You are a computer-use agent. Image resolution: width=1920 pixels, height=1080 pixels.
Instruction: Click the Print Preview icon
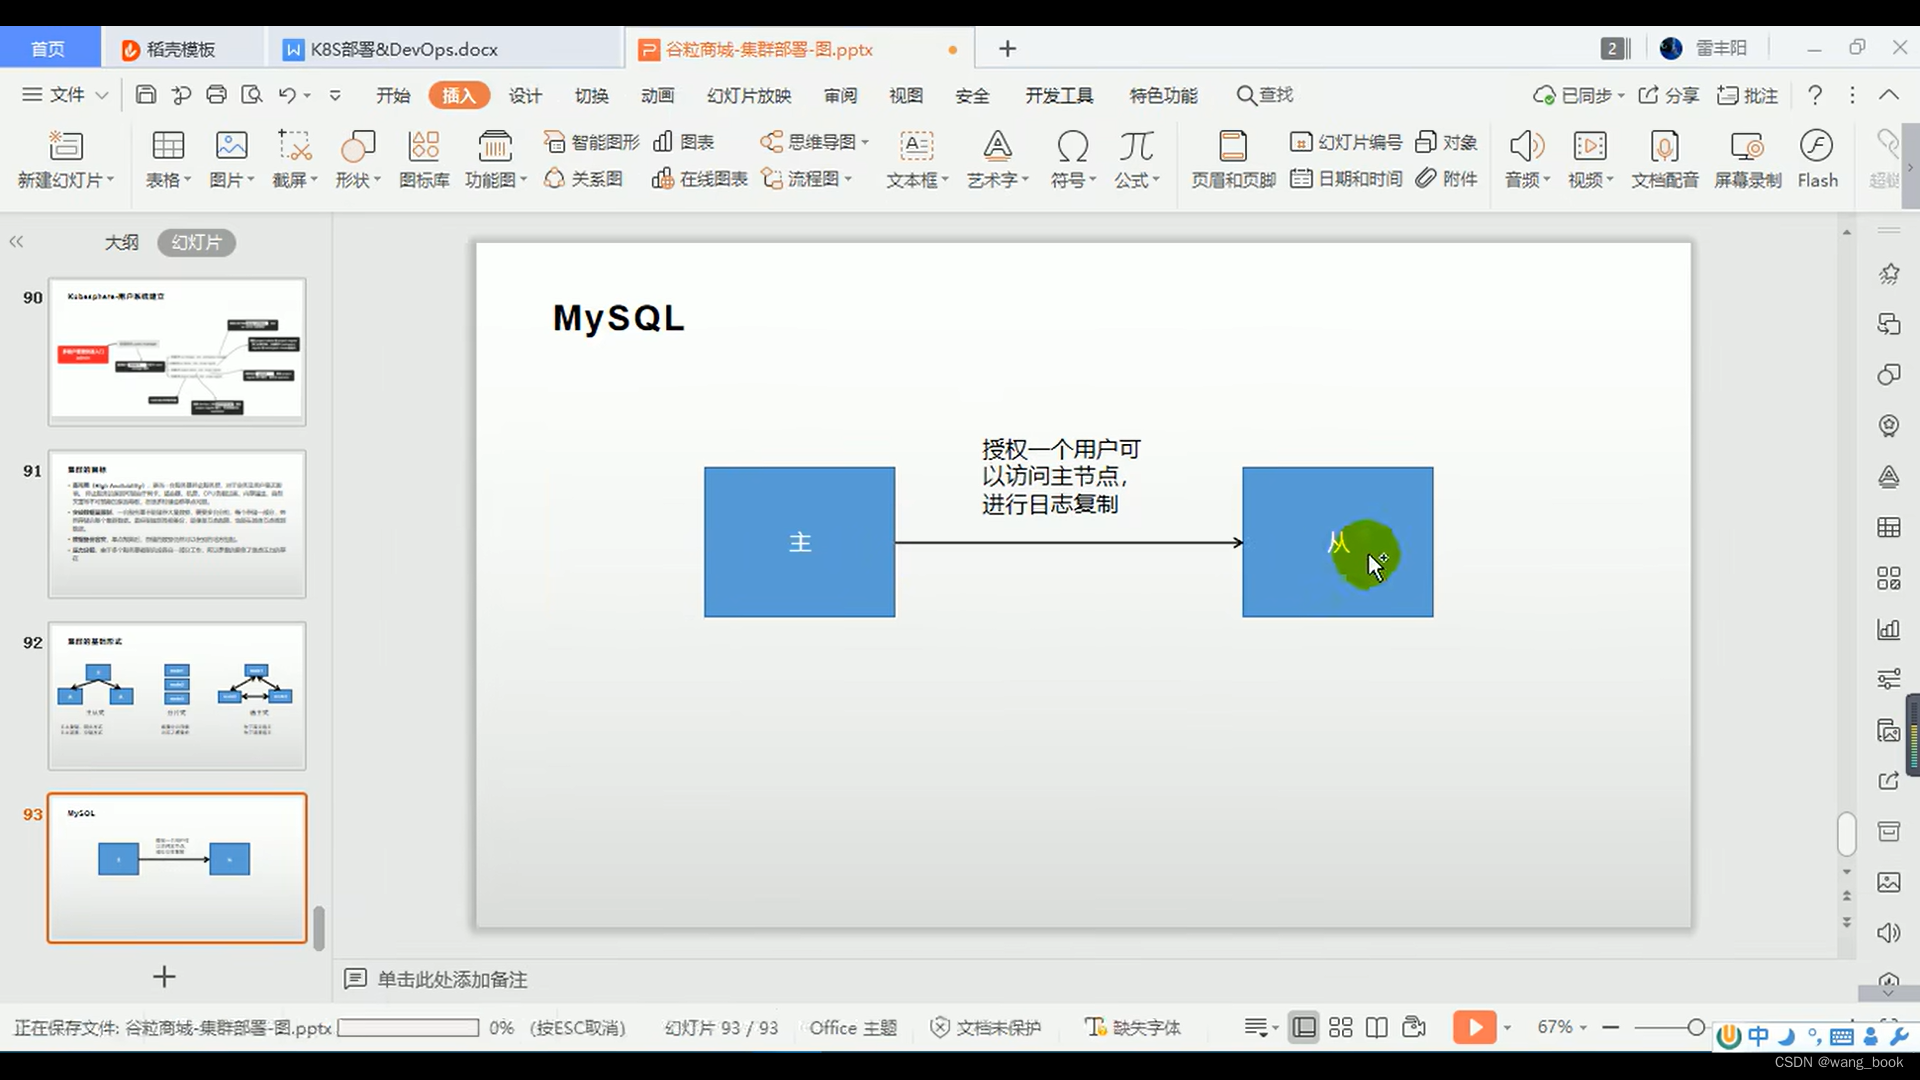(252, 95)
